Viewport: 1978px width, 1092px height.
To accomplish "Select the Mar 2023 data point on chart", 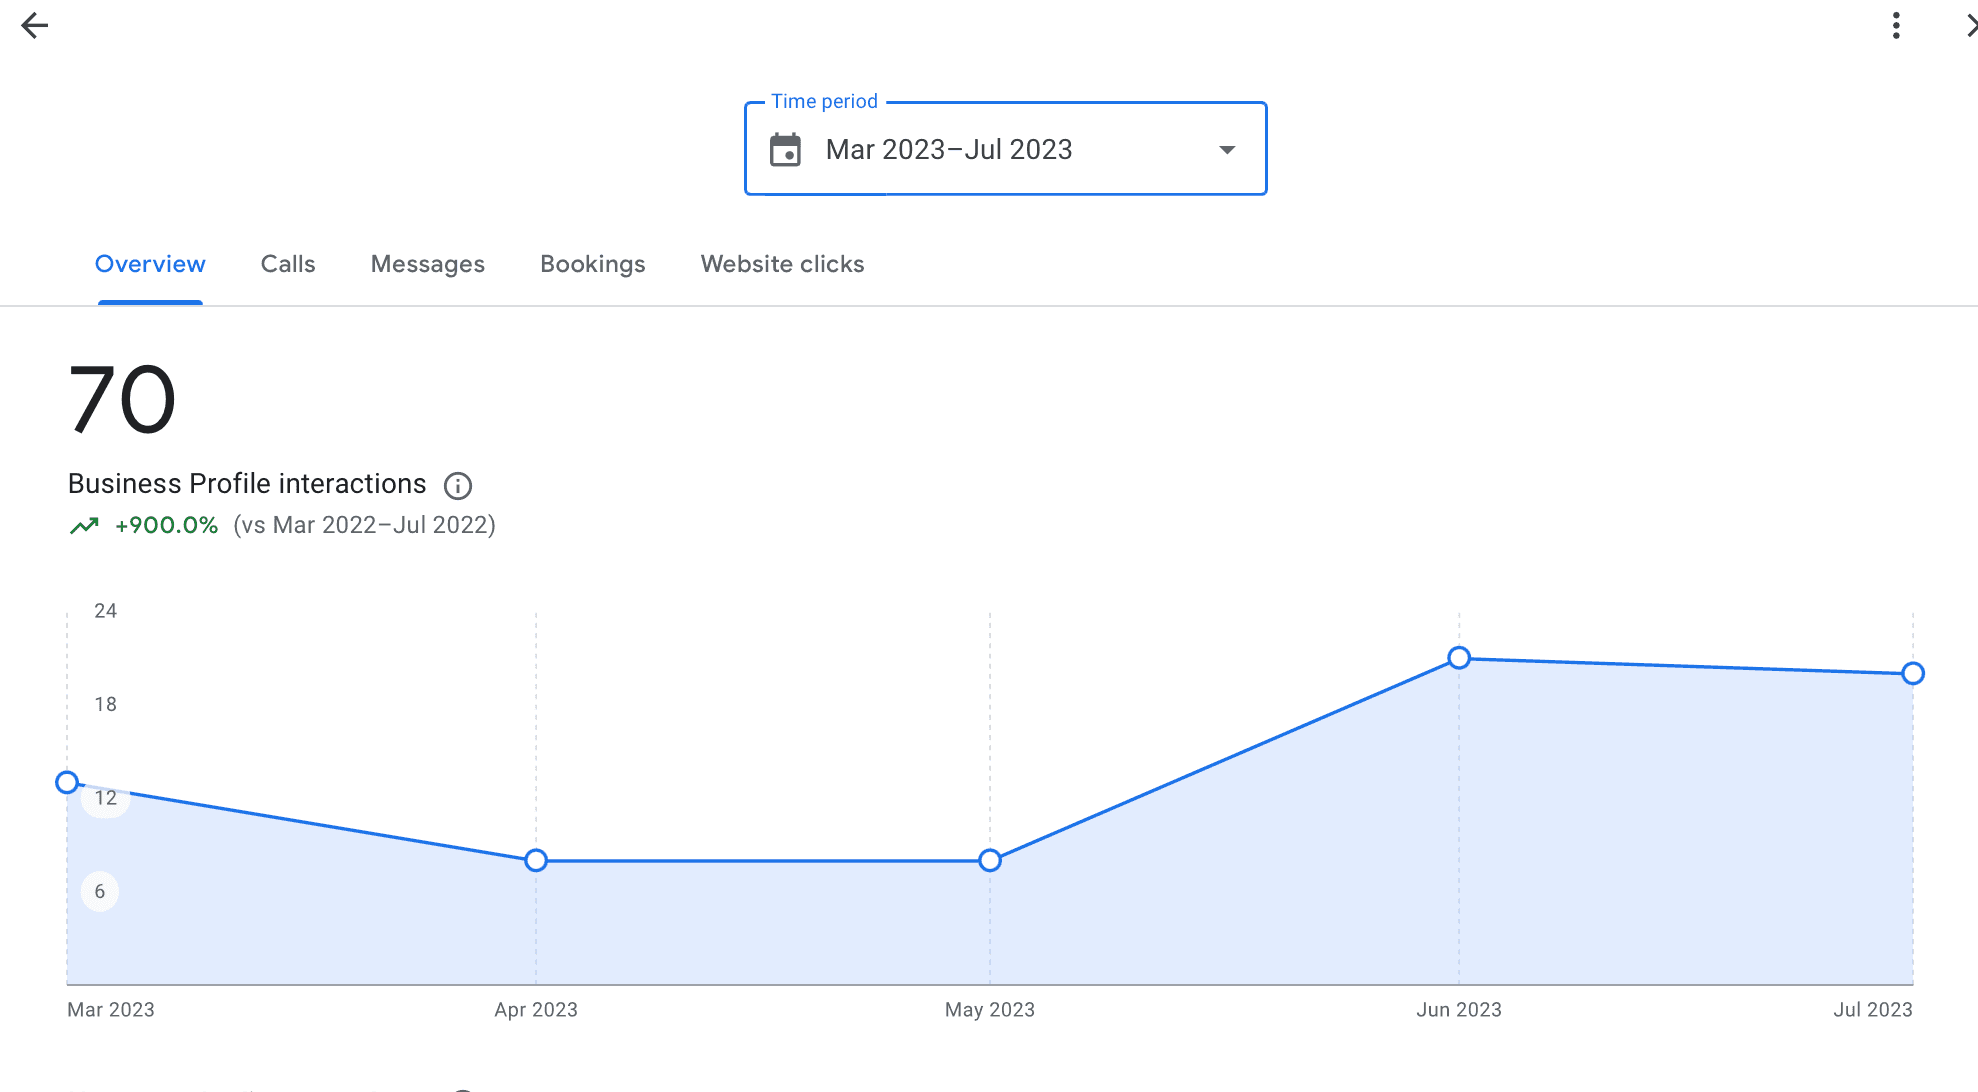I will 67,782.
